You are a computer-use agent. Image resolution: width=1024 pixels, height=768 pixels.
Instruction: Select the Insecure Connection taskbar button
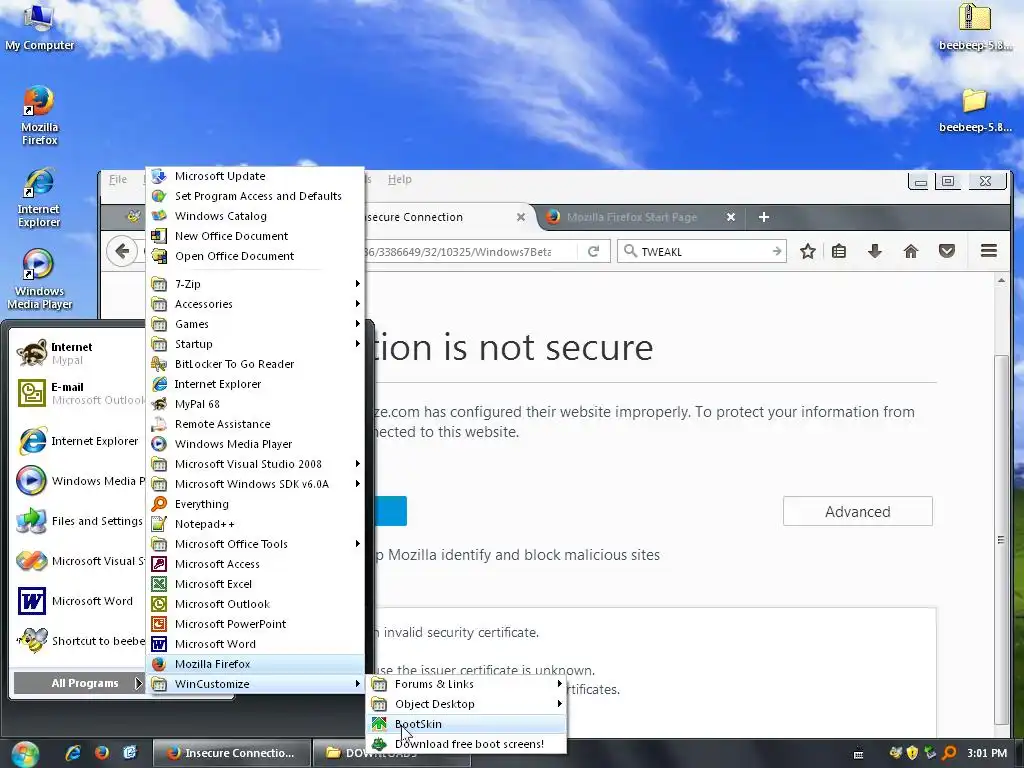tap(231, 753)
